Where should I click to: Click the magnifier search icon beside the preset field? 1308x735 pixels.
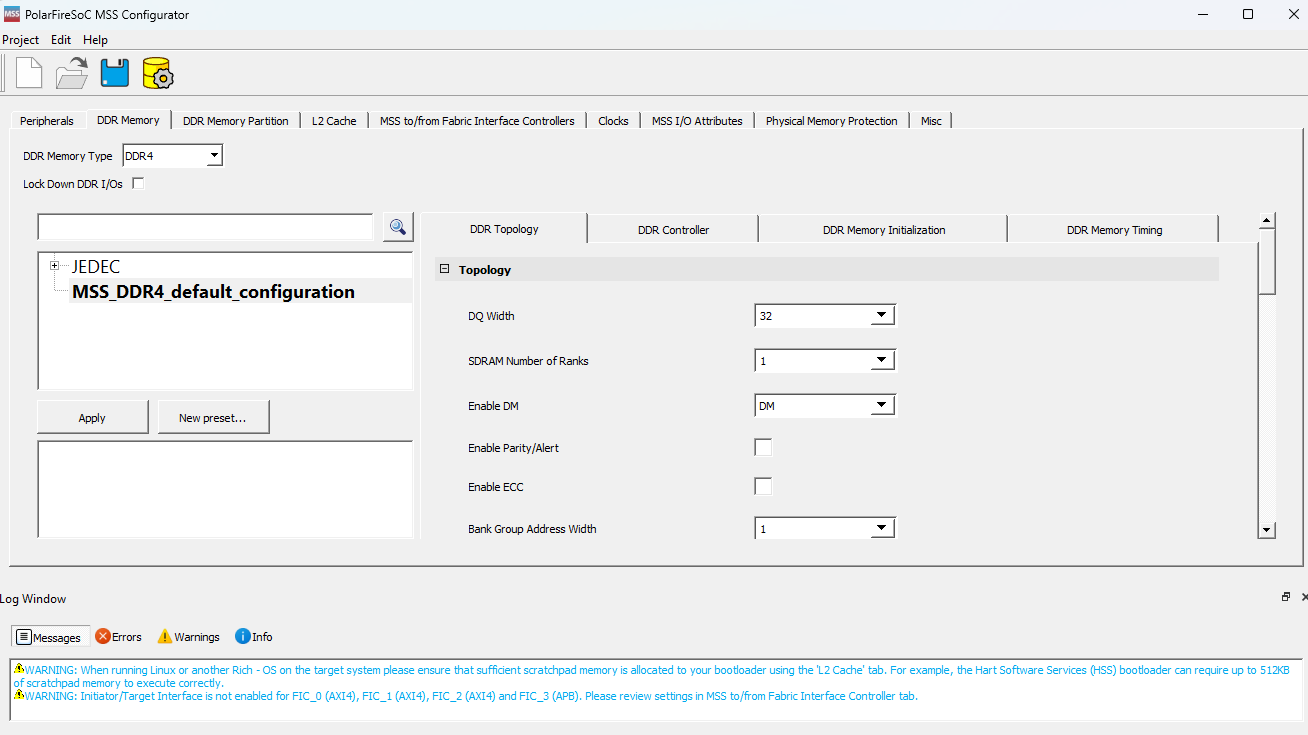click(398, 227)
